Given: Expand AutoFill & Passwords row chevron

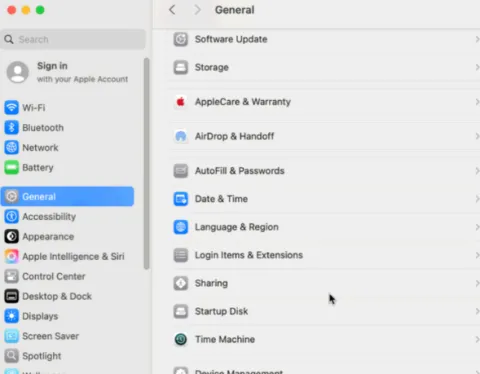Looking at the screenshot, I should pos(477,171).
